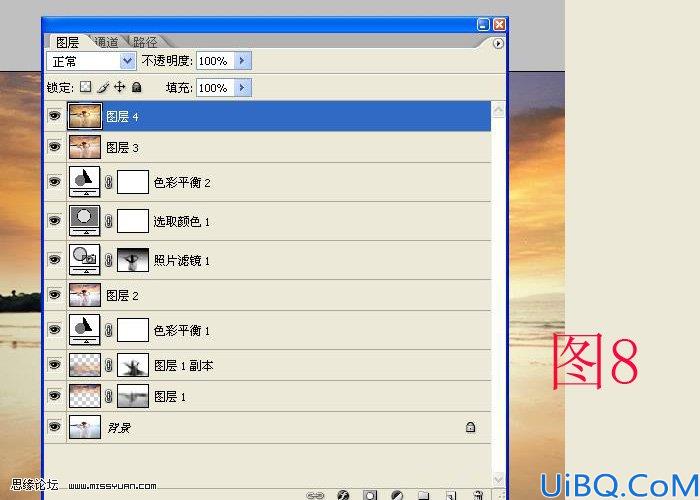Select white mask of 色彩平衡 1

pos(133,330)
